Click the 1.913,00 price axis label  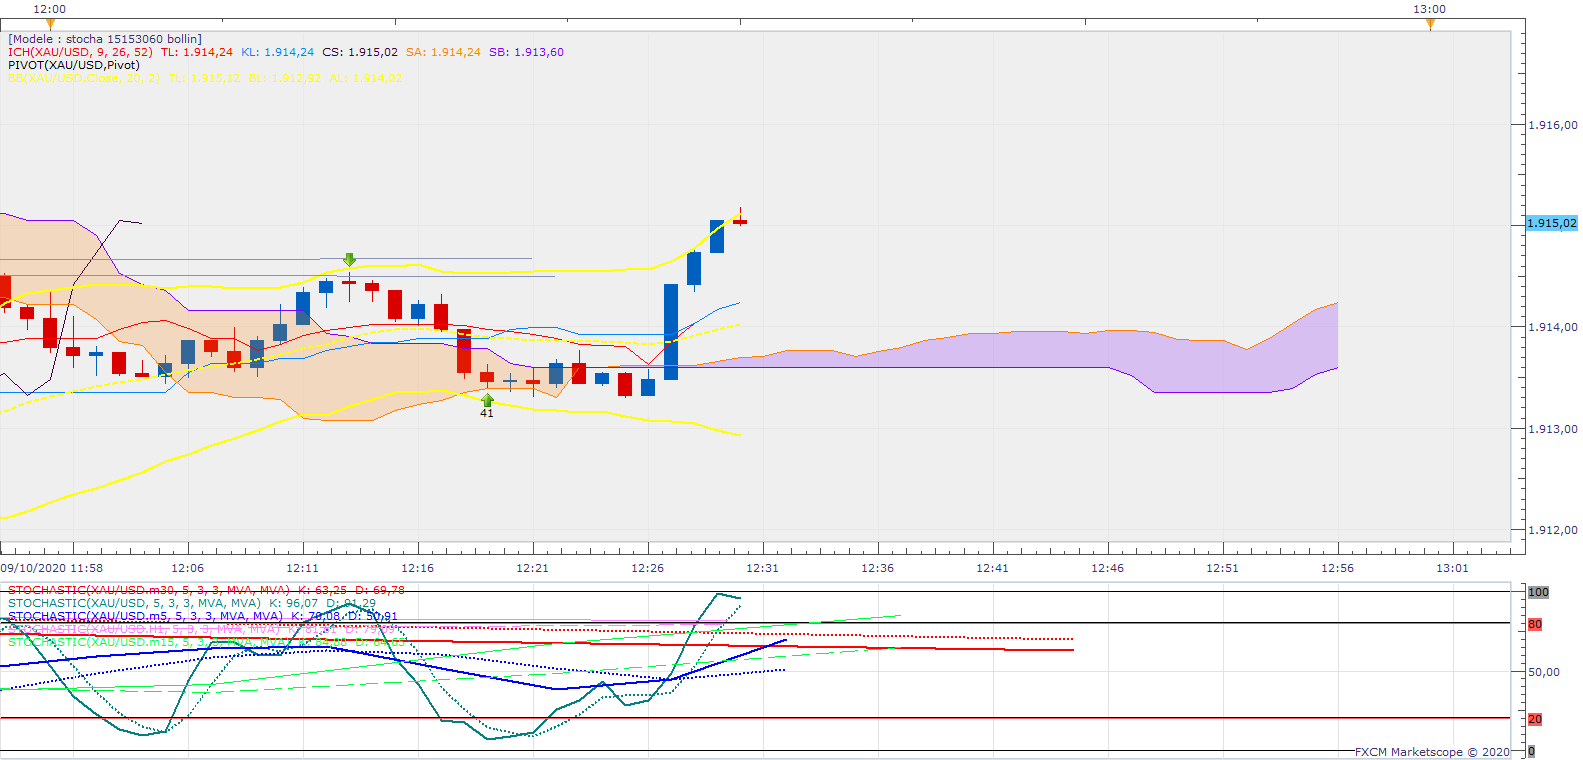[1553, 429]
